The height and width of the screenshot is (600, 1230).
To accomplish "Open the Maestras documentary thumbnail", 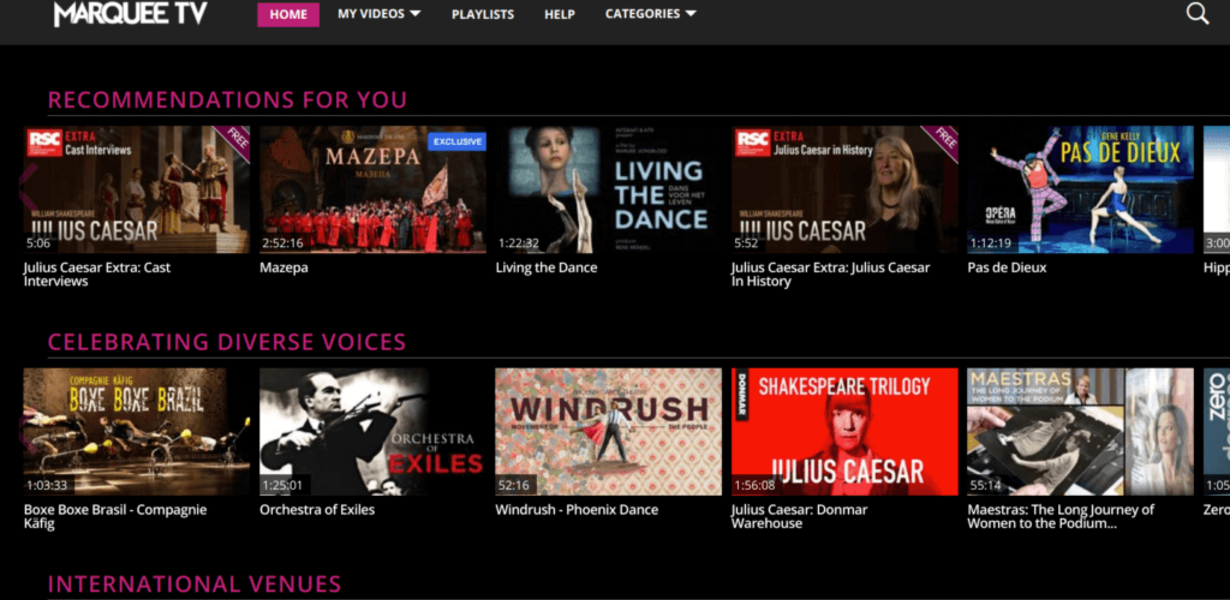I will point(1081,432).
